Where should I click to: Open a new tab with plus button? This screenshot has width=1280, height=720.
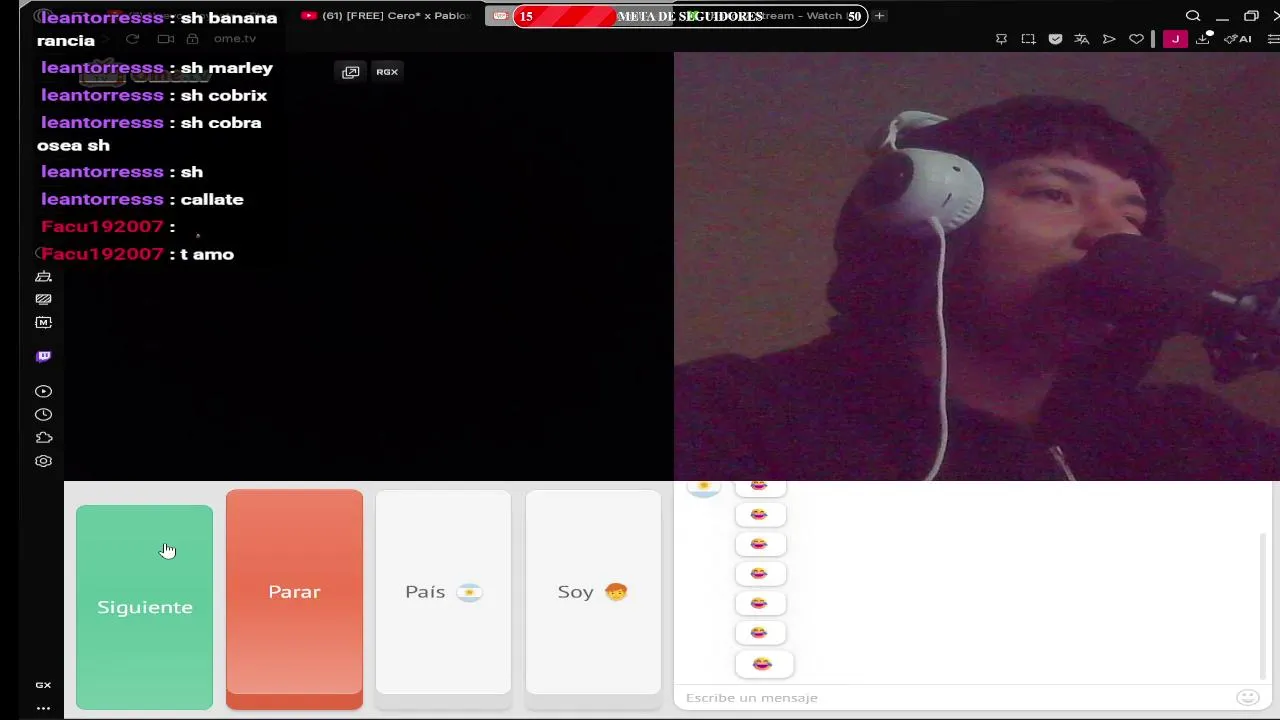[879, 16]
